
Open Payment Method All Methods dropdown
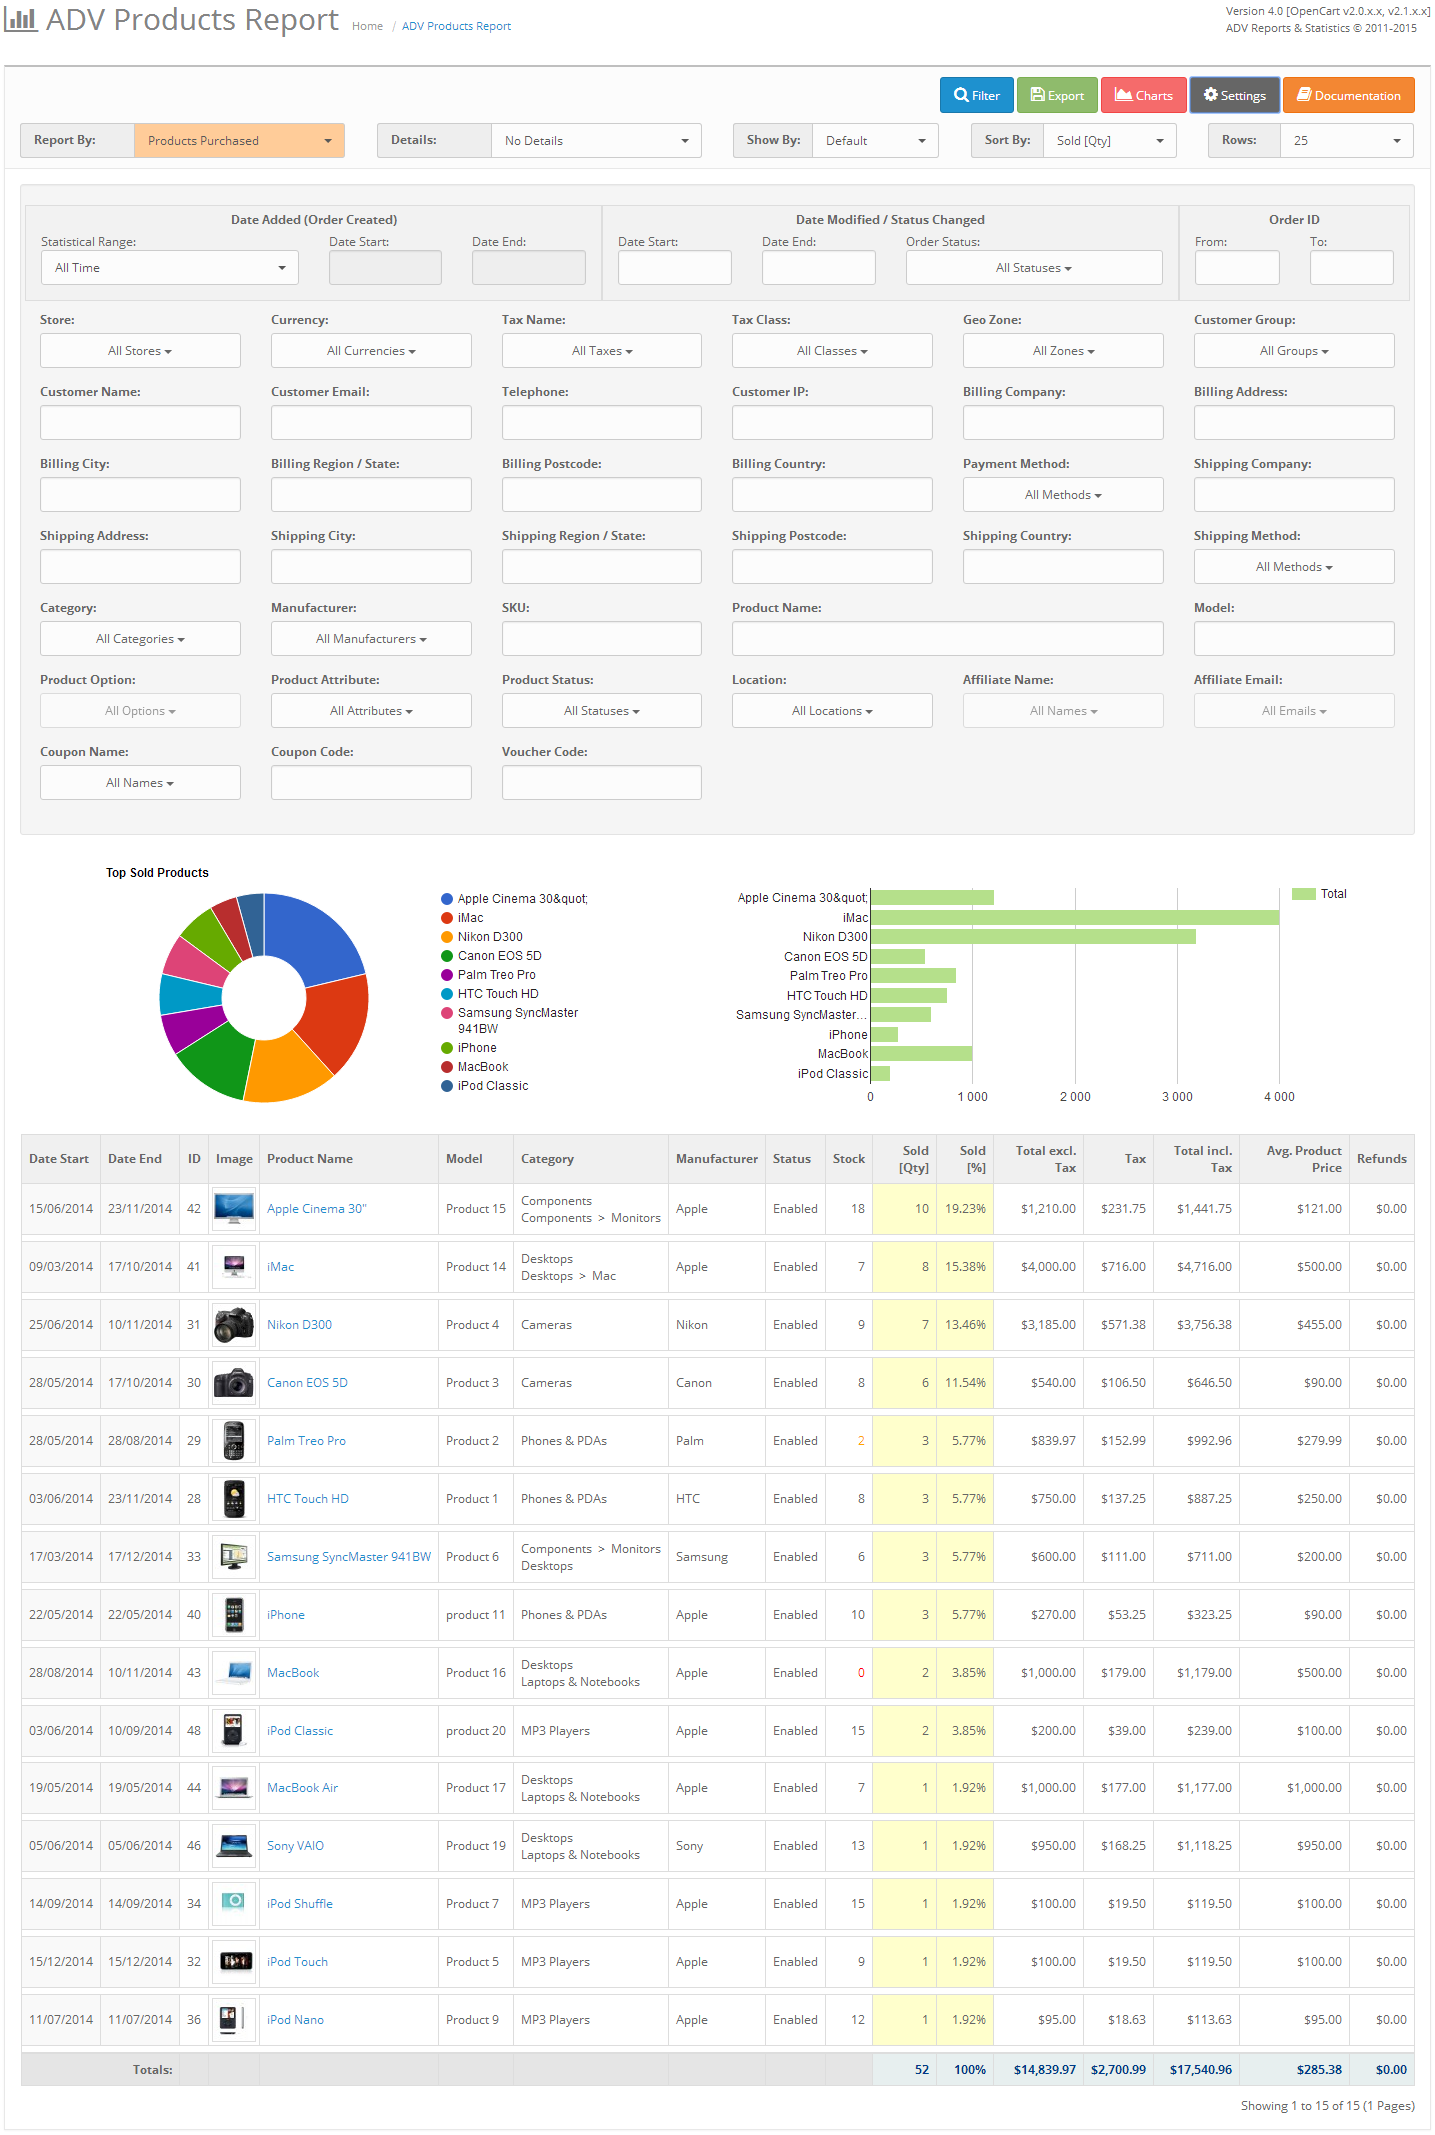click(1063, 495)
